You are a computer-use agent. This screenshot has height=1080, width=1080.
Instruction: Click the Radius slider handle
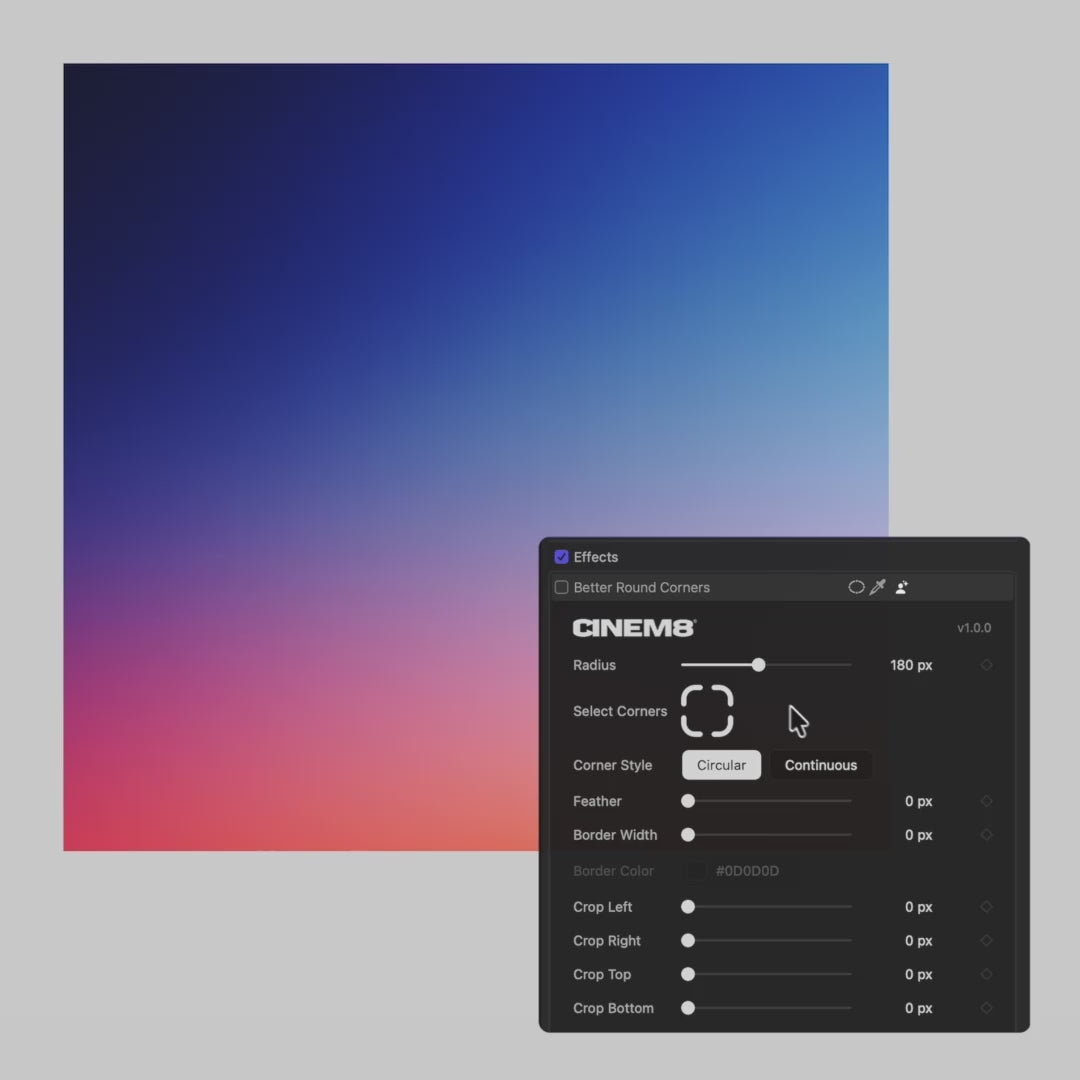coord(758,665)
